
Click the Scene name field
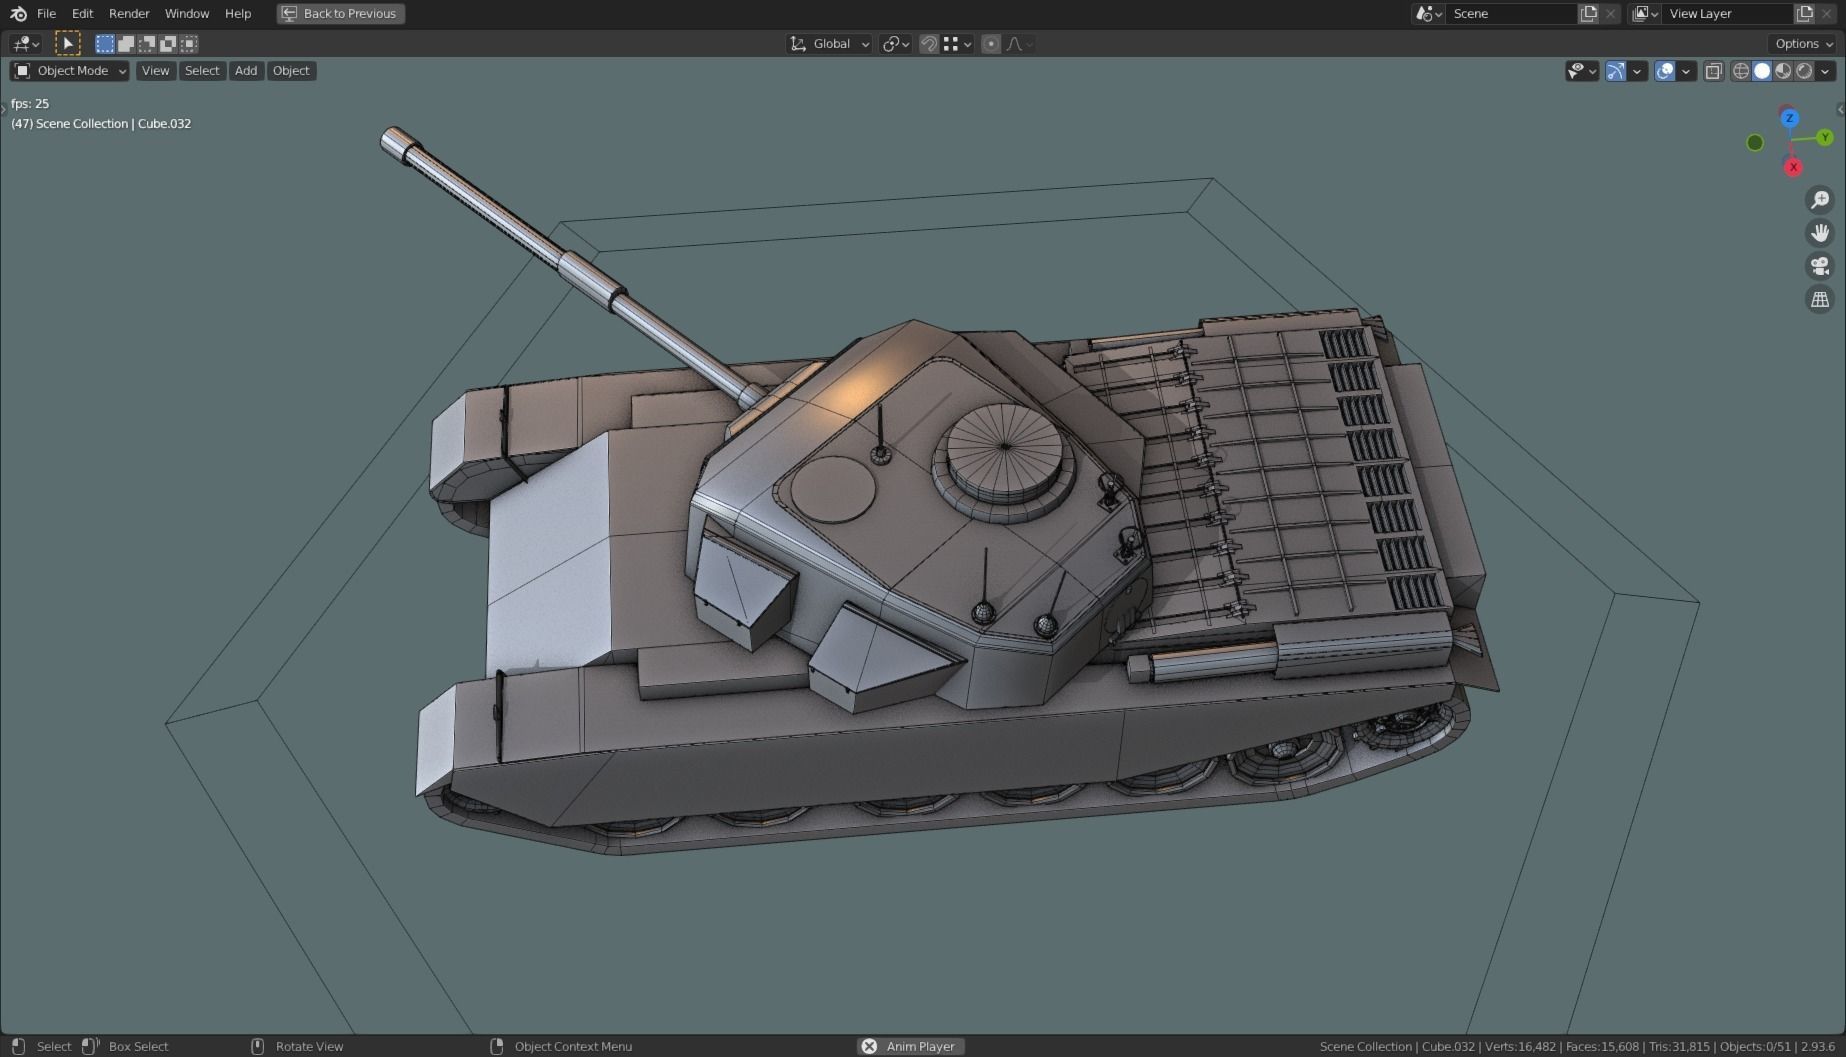(1510, 13)
